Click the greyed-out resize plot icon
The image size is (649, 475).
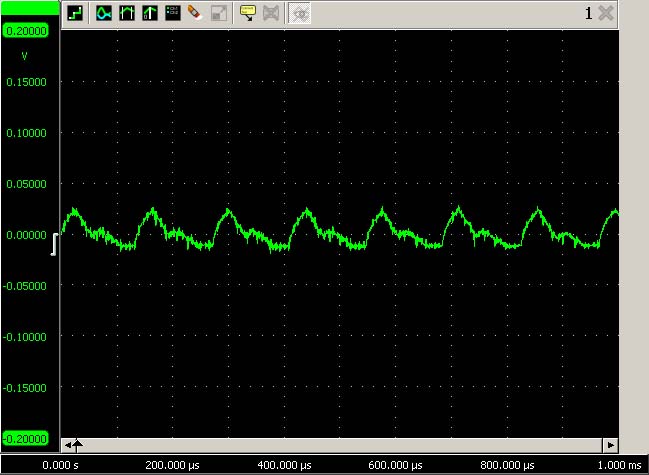(218, 13)
